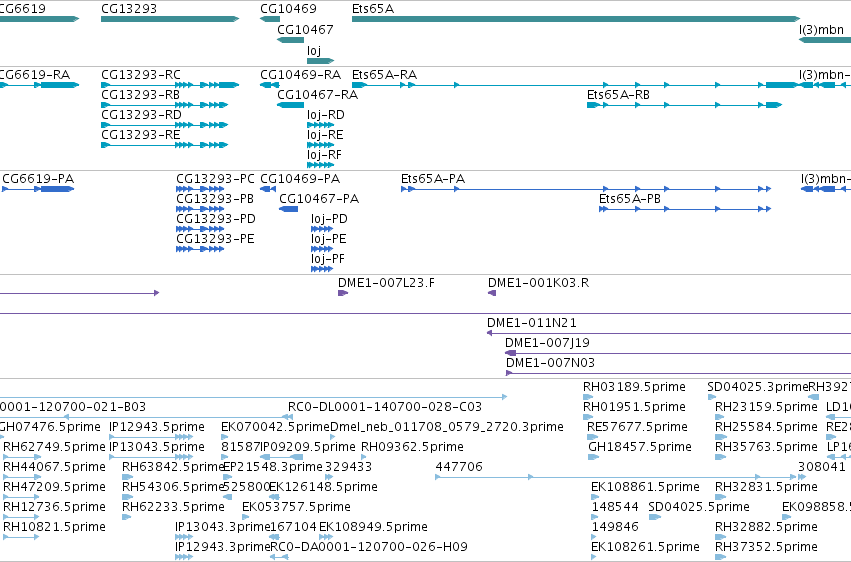Click the EK053757.5prime EST label
The image size is (851, 562).
point(296,507)
